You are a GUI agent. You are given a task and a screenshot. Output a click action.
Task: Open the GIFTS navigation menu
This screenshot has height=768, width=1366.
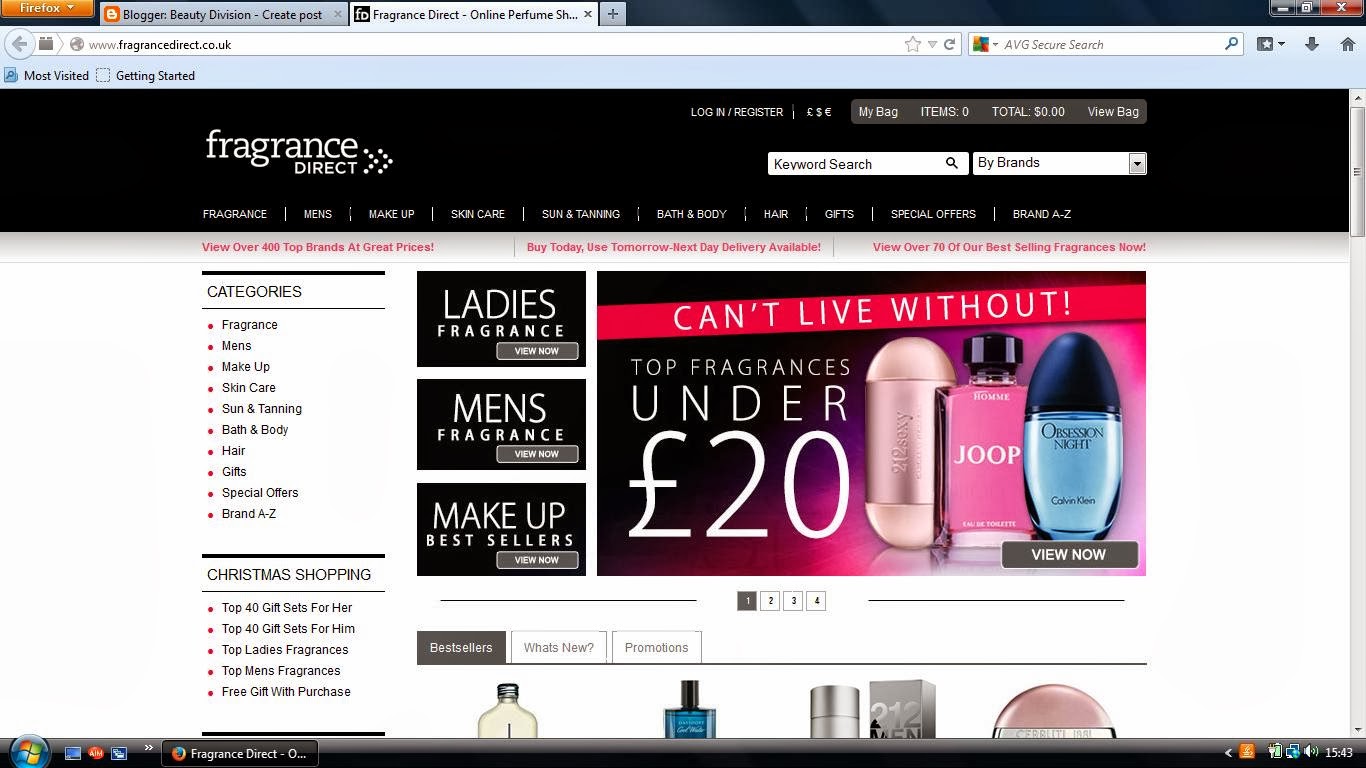click(x=839, y=214)
